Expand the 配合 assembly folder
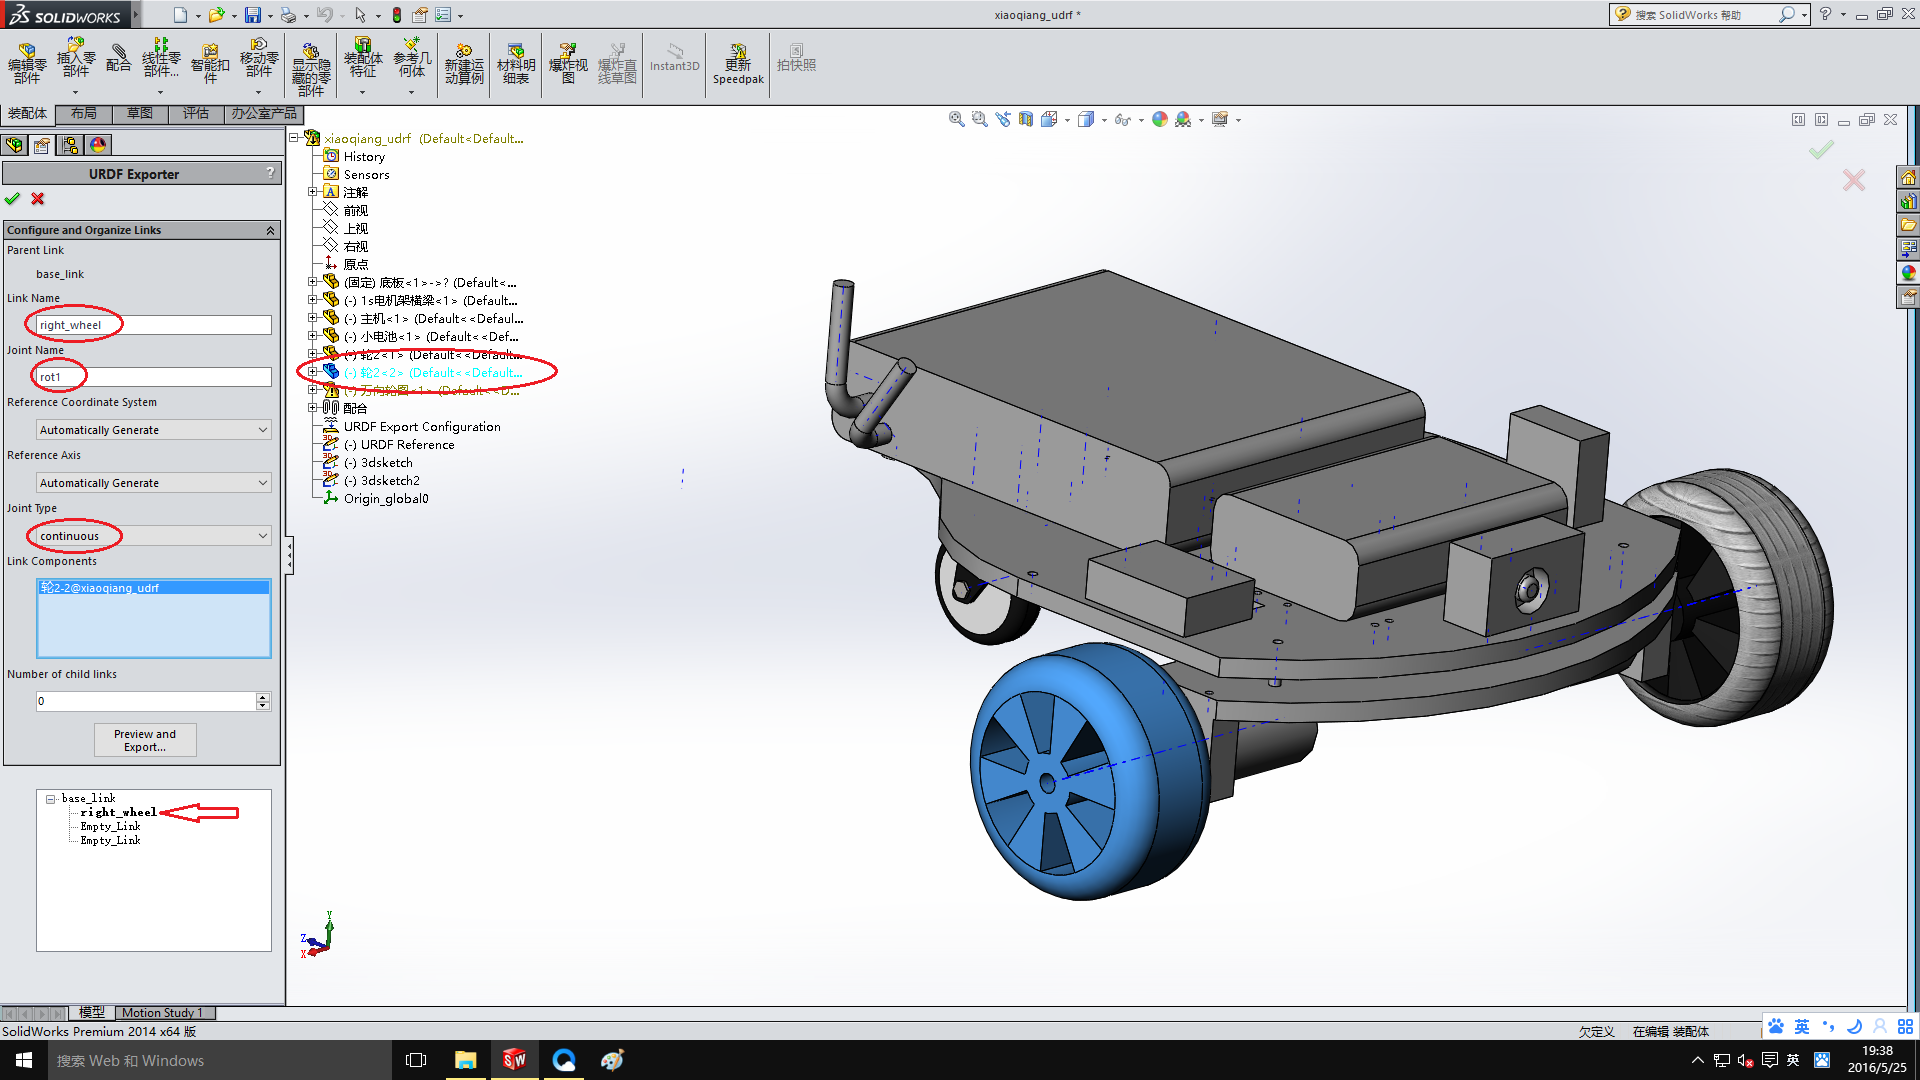The image size is (1920, 1080). [315, 407]
